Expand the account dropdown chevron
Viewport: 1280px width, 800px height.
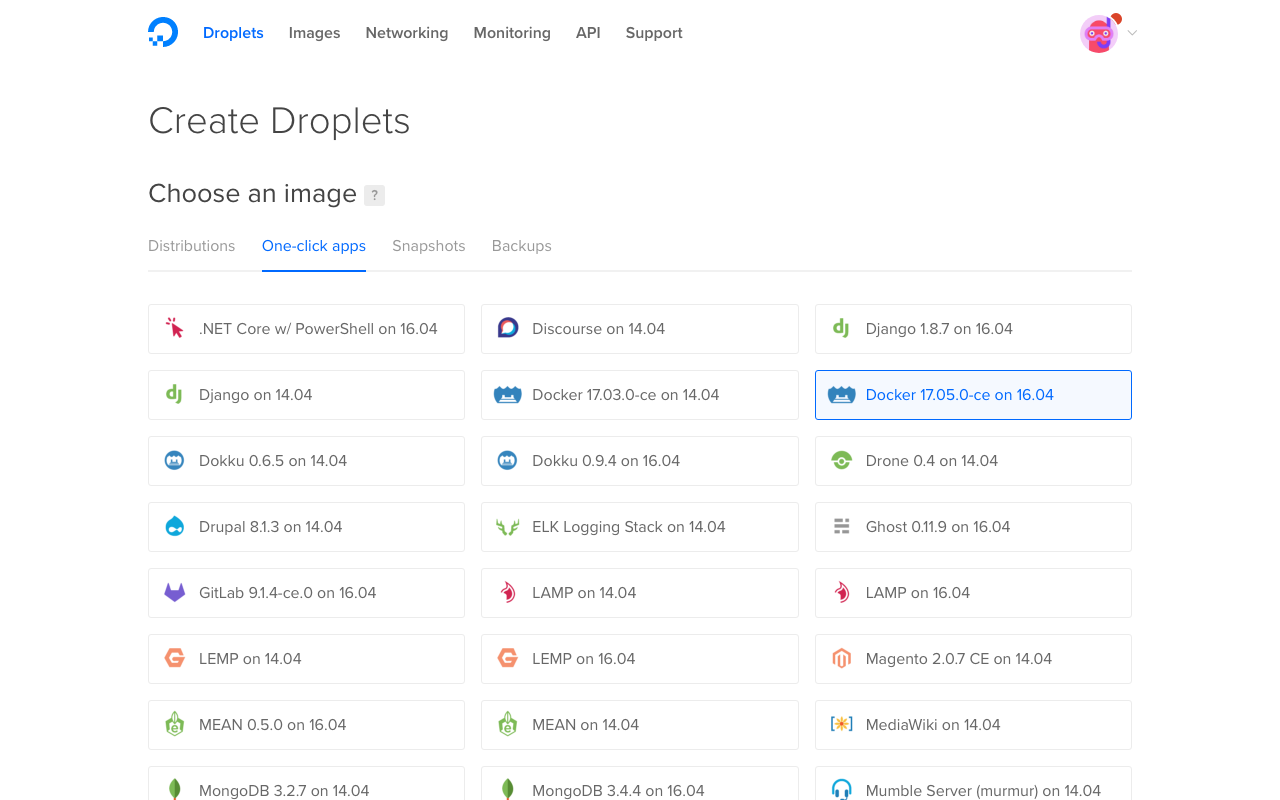click(1132, 33)
